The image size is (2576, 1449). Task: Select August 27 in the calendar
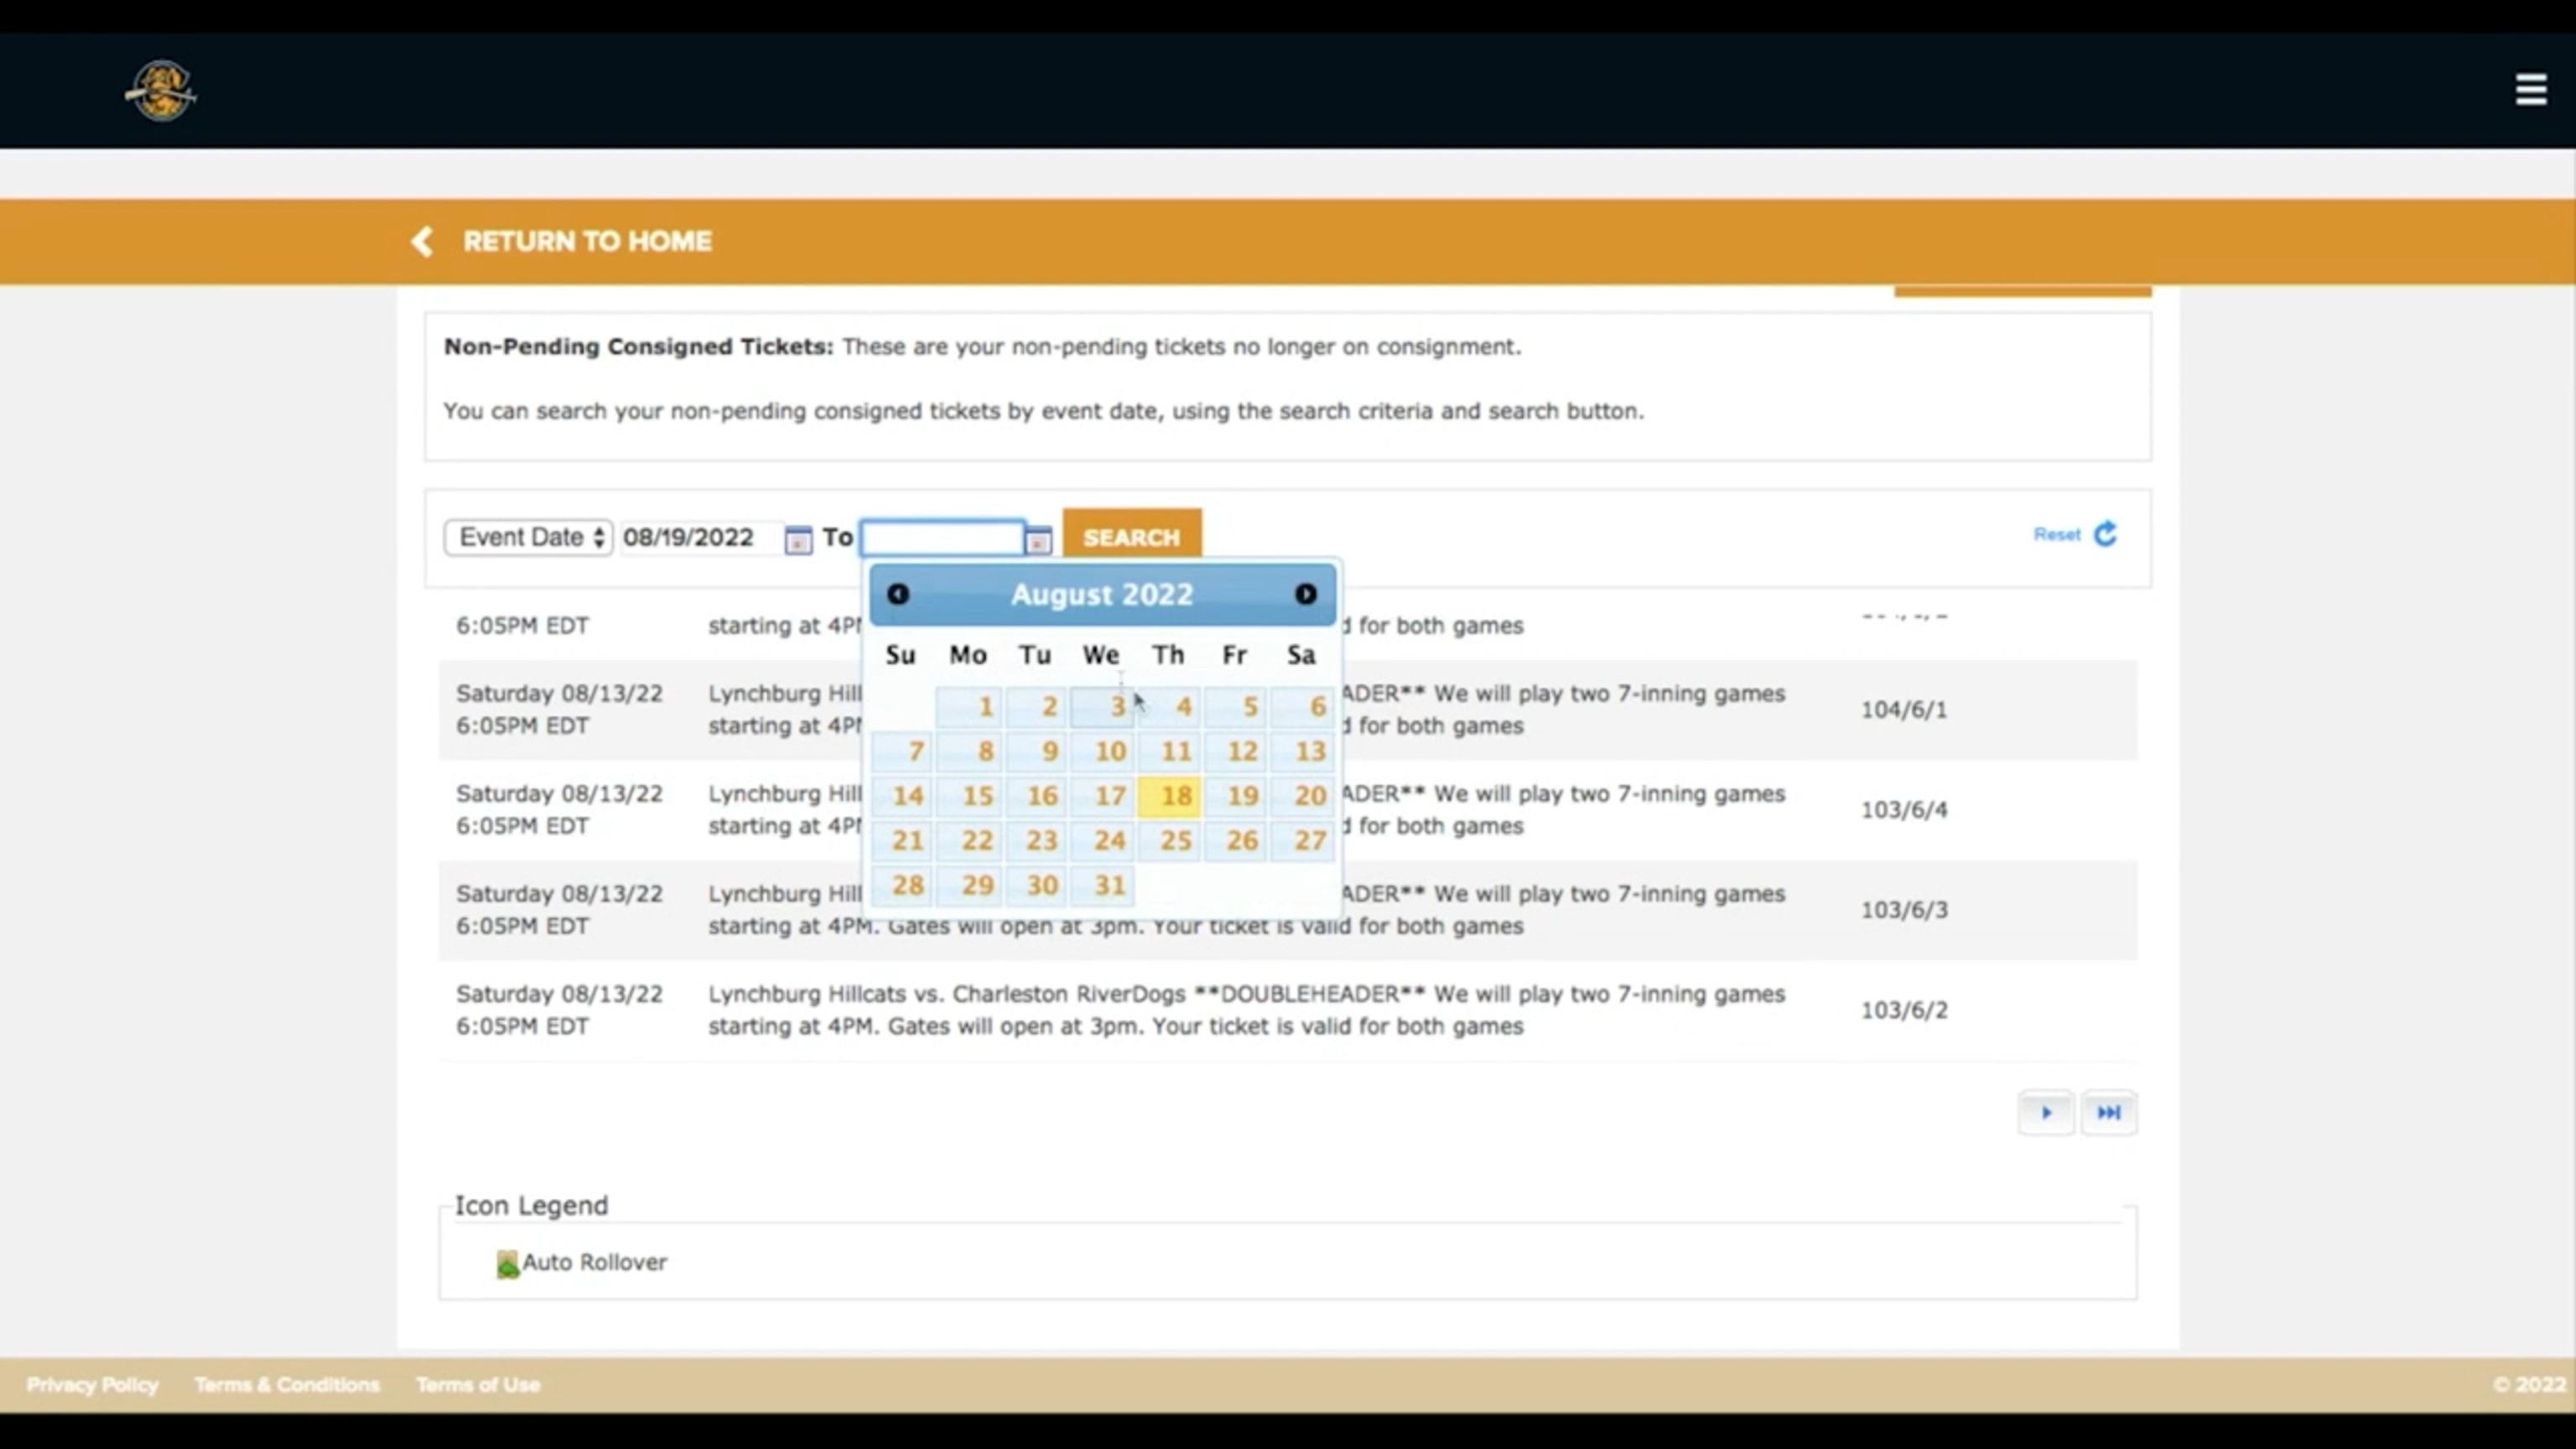coord(1302,841)
